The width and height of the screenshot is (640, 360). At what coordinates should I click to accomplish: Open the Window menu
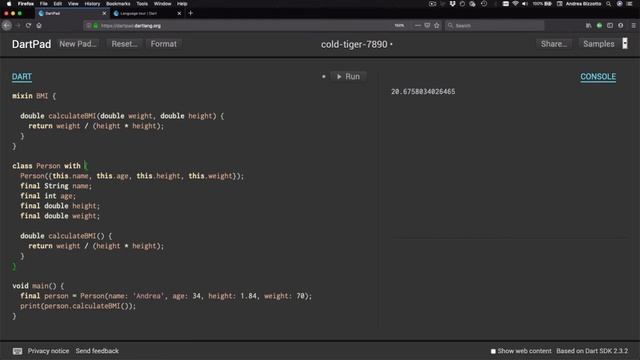[162, 4]
